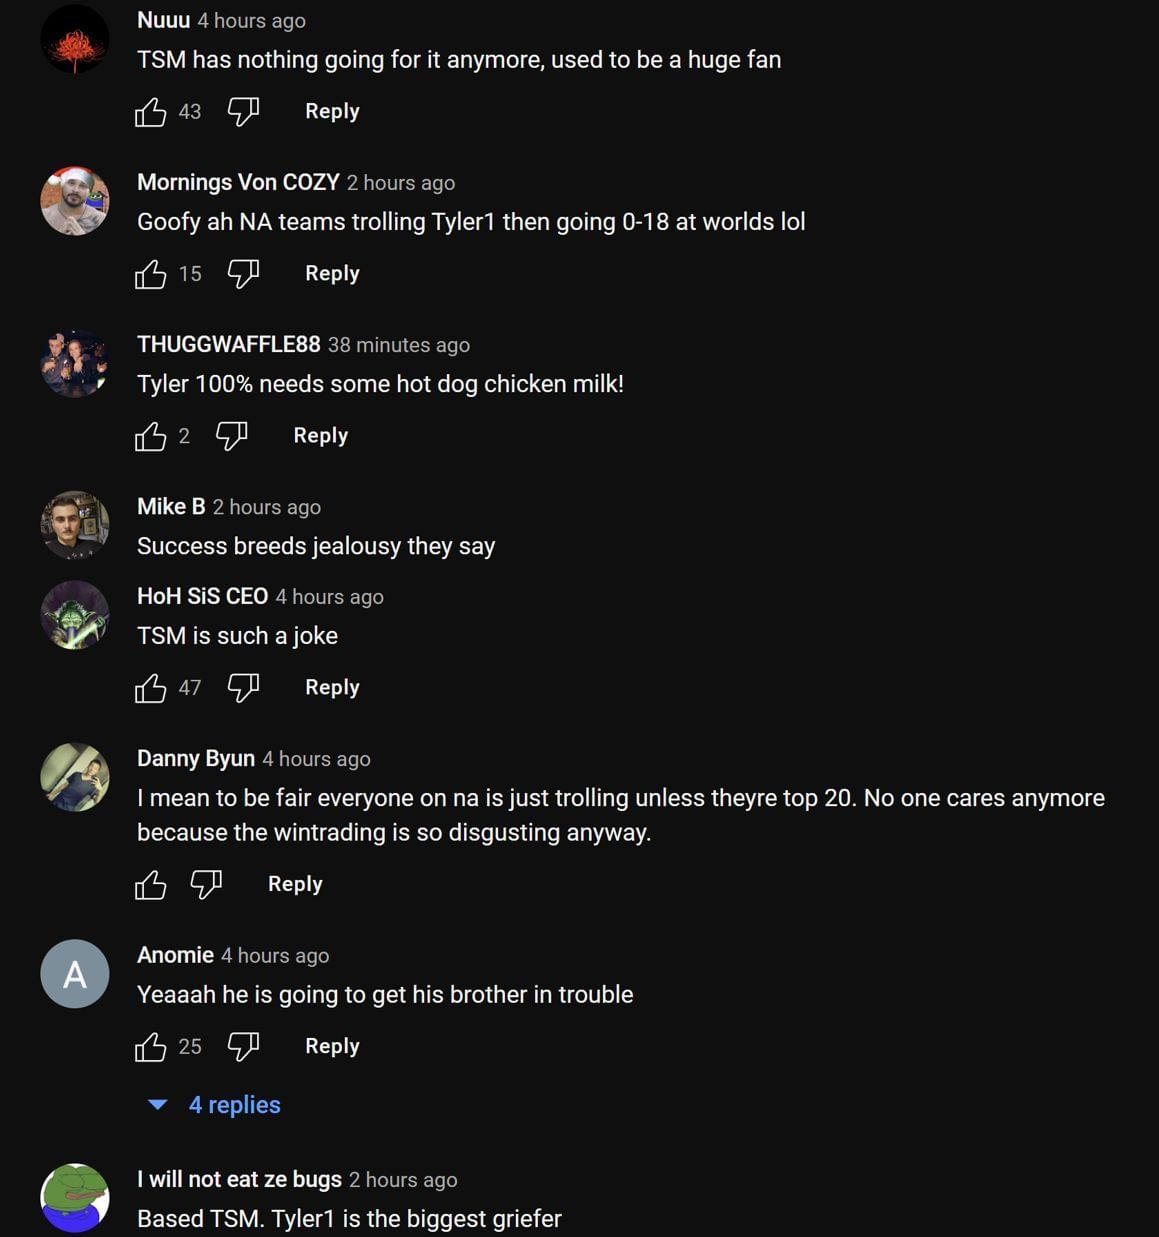Dislike Anomie's comment

(242, 1046)
